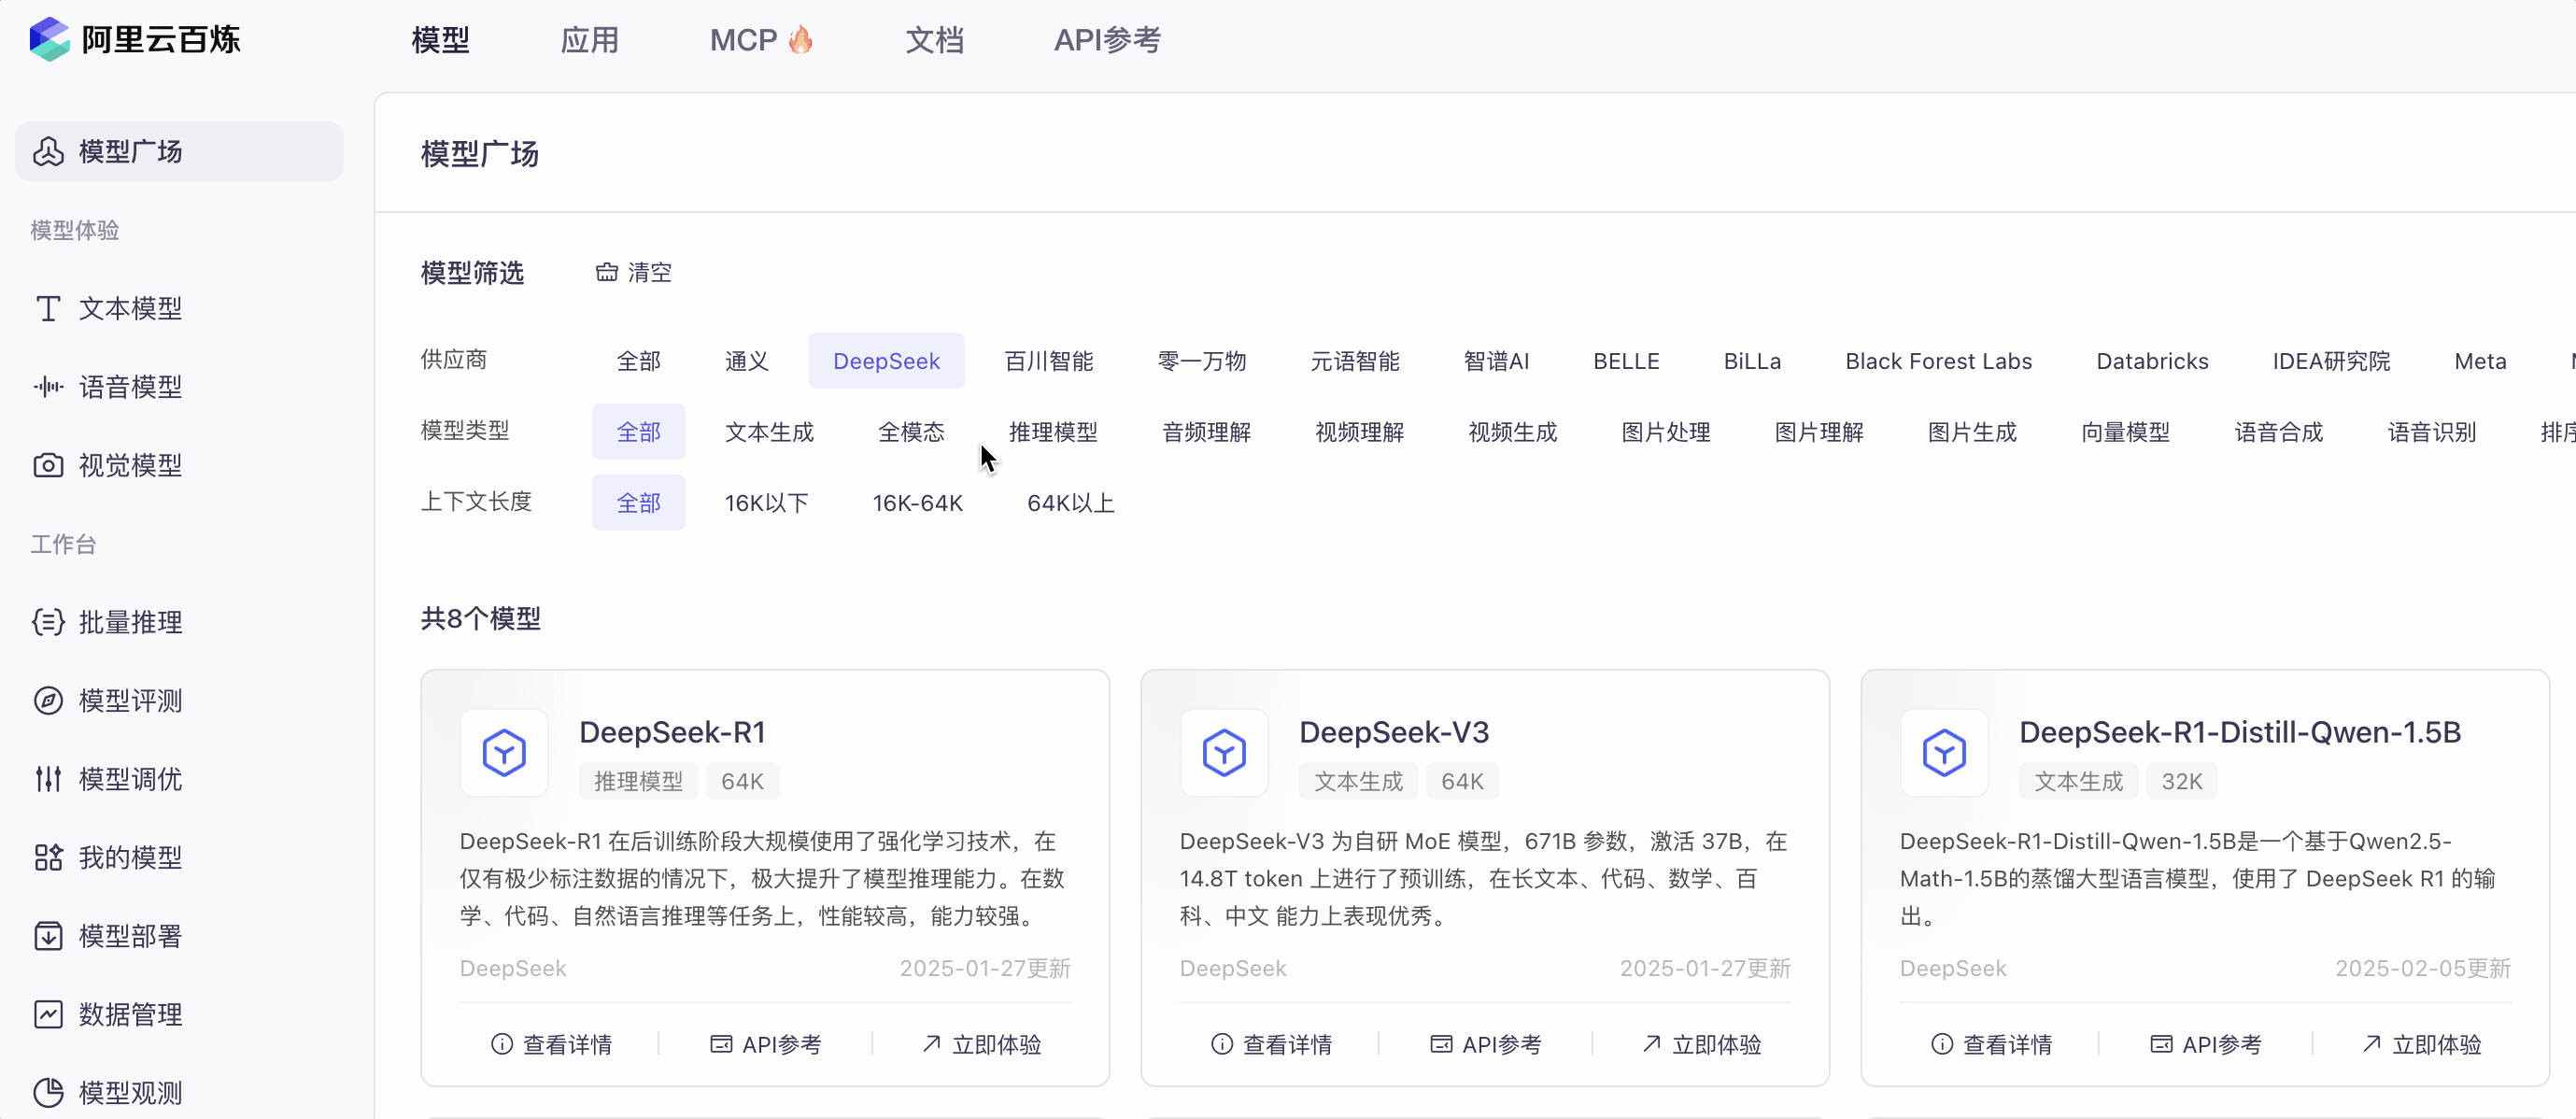This screenshot has width=2576, height=1119.
Task: Select 16K-64K context length filter
Action: [917, 503]
